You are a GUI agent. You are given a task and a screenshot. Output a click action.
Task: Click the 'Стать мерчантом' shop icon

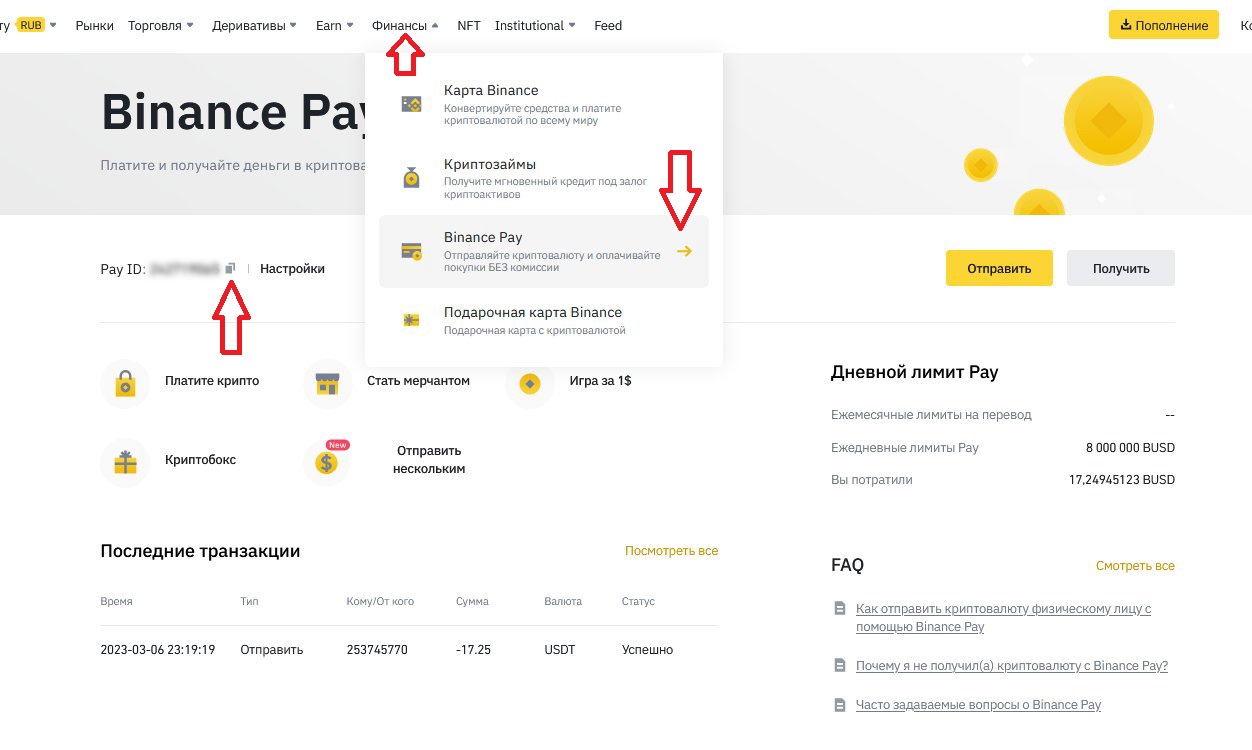327,383
